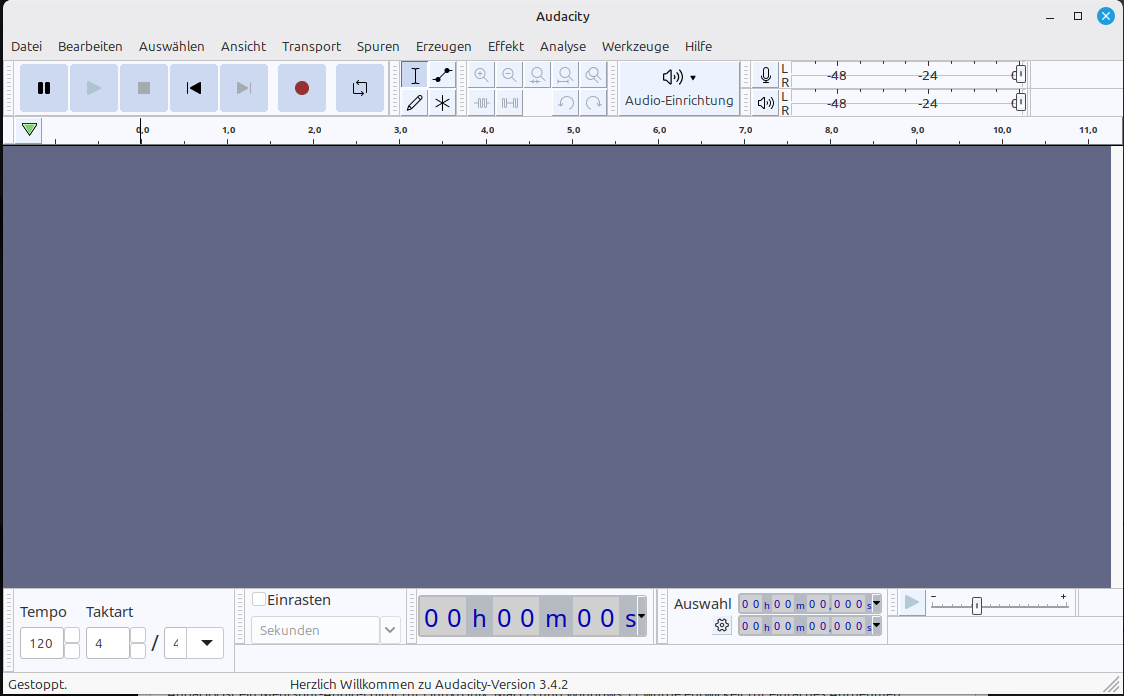Increase Taktart numerator with up stepper
This screenshot has height=696, width=1124.
(138, 636)
